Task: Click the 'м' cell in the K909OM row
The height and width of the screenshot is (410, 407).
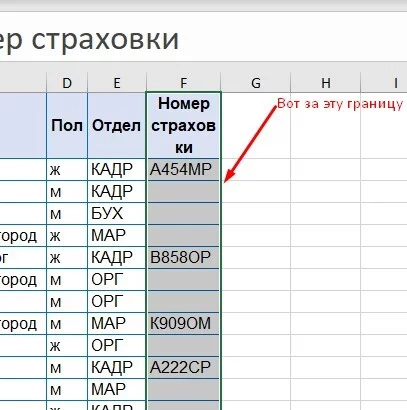Action: (67, 323)
